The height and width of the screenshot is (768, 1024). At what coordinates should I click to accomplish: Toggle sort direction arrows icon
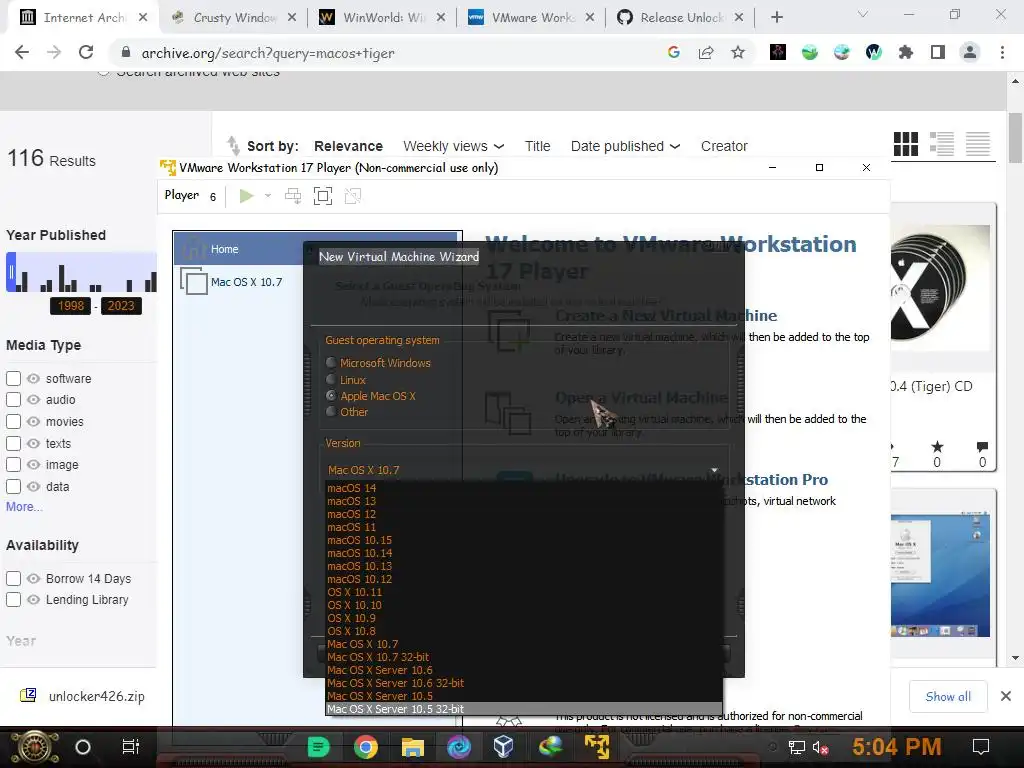(232, 145)
